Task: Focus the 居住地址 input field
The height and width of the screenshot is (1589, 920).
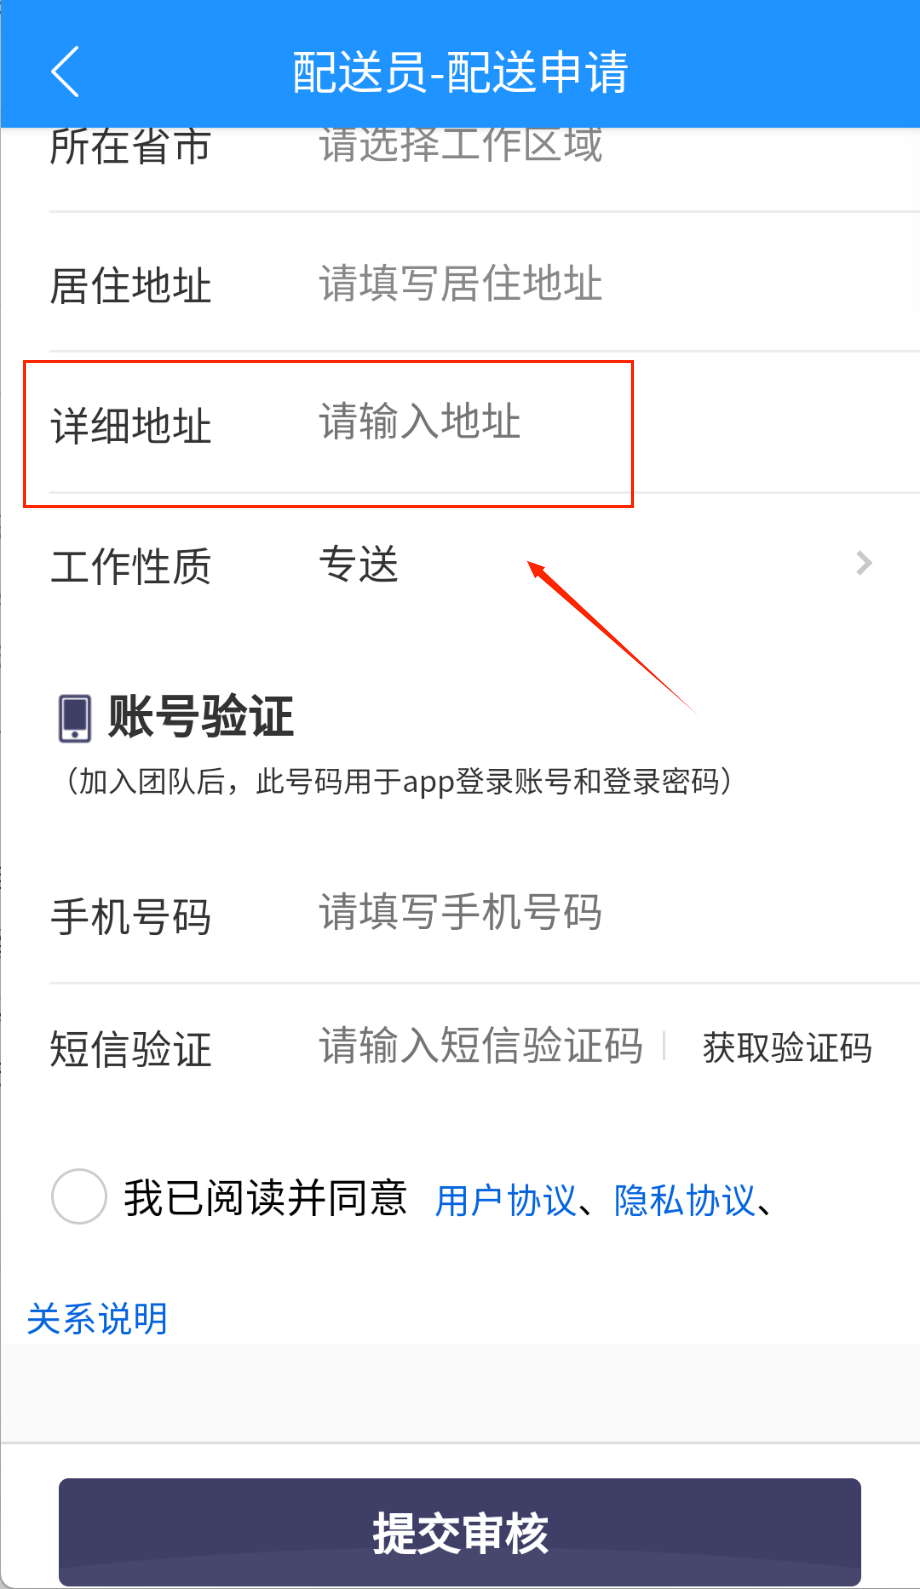Action: pos(460,284)
